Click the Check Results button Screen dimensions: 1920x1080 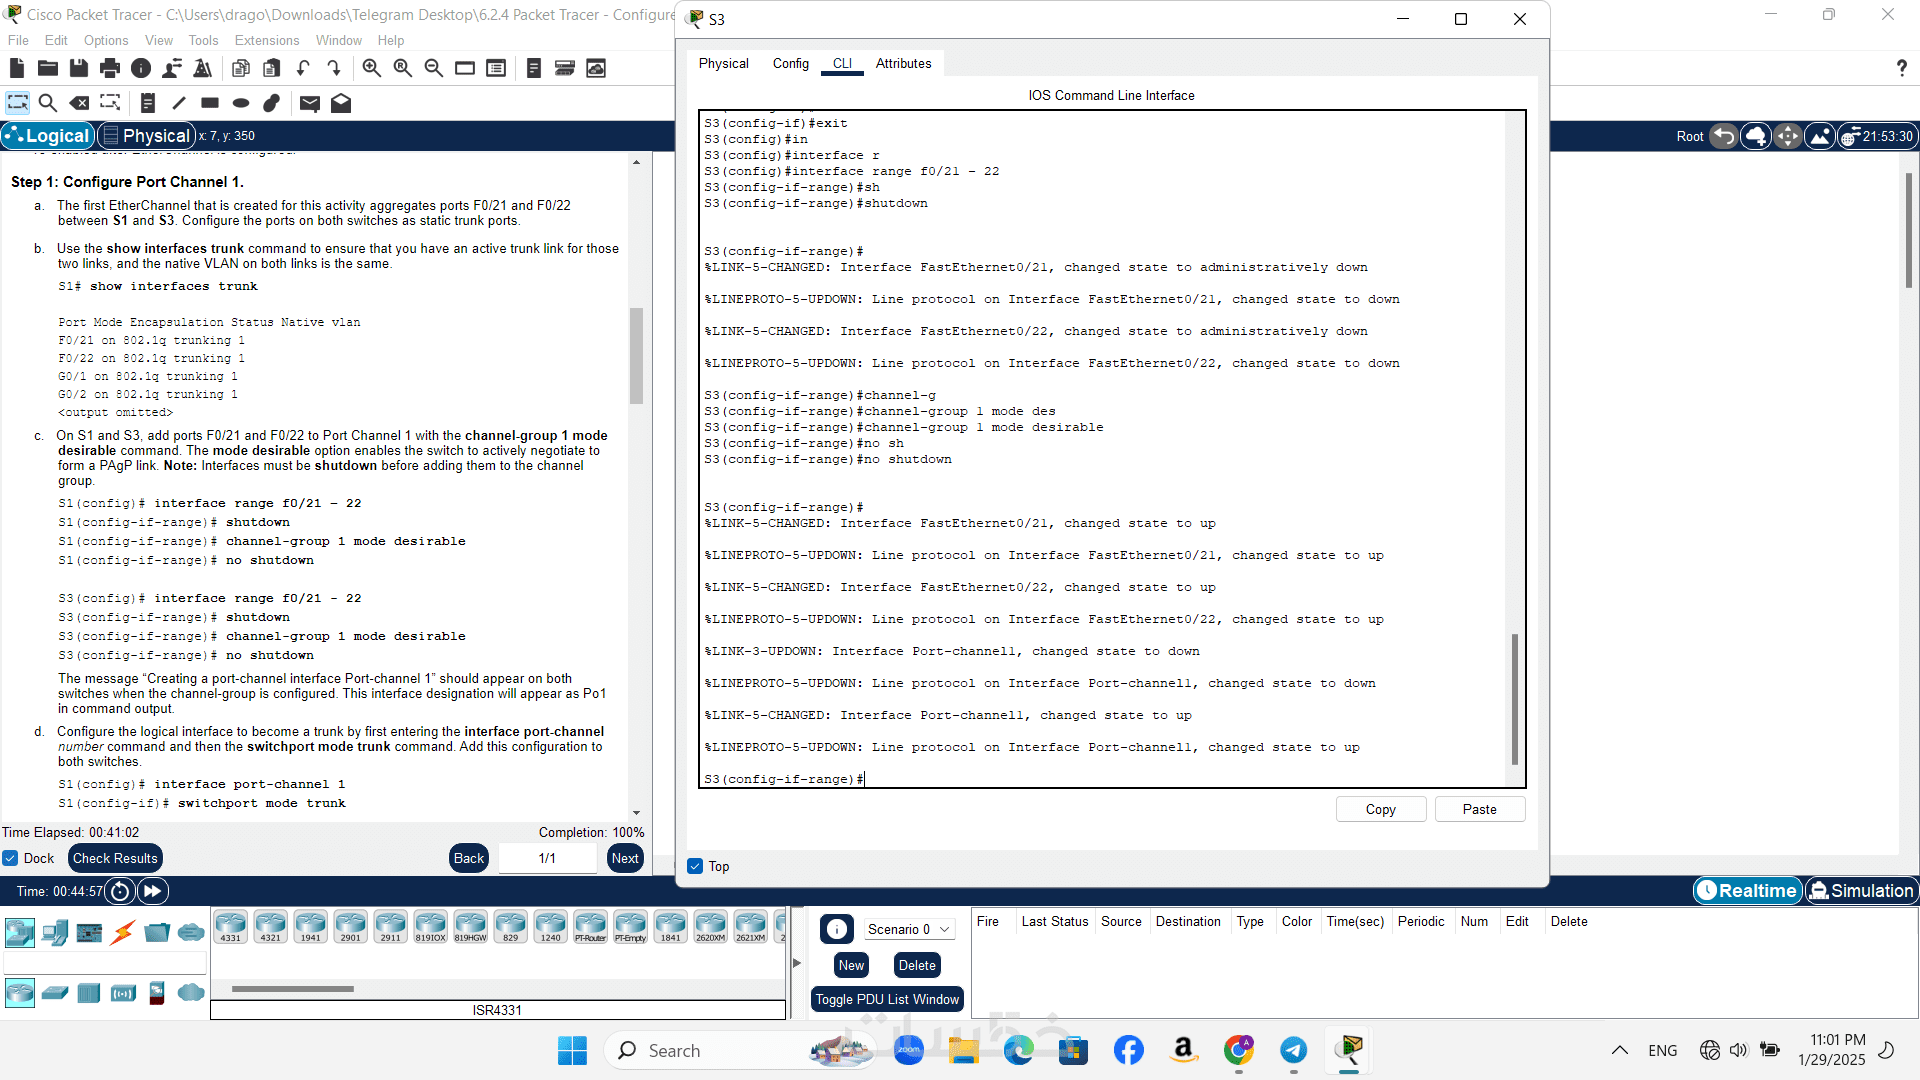[115, 858]
